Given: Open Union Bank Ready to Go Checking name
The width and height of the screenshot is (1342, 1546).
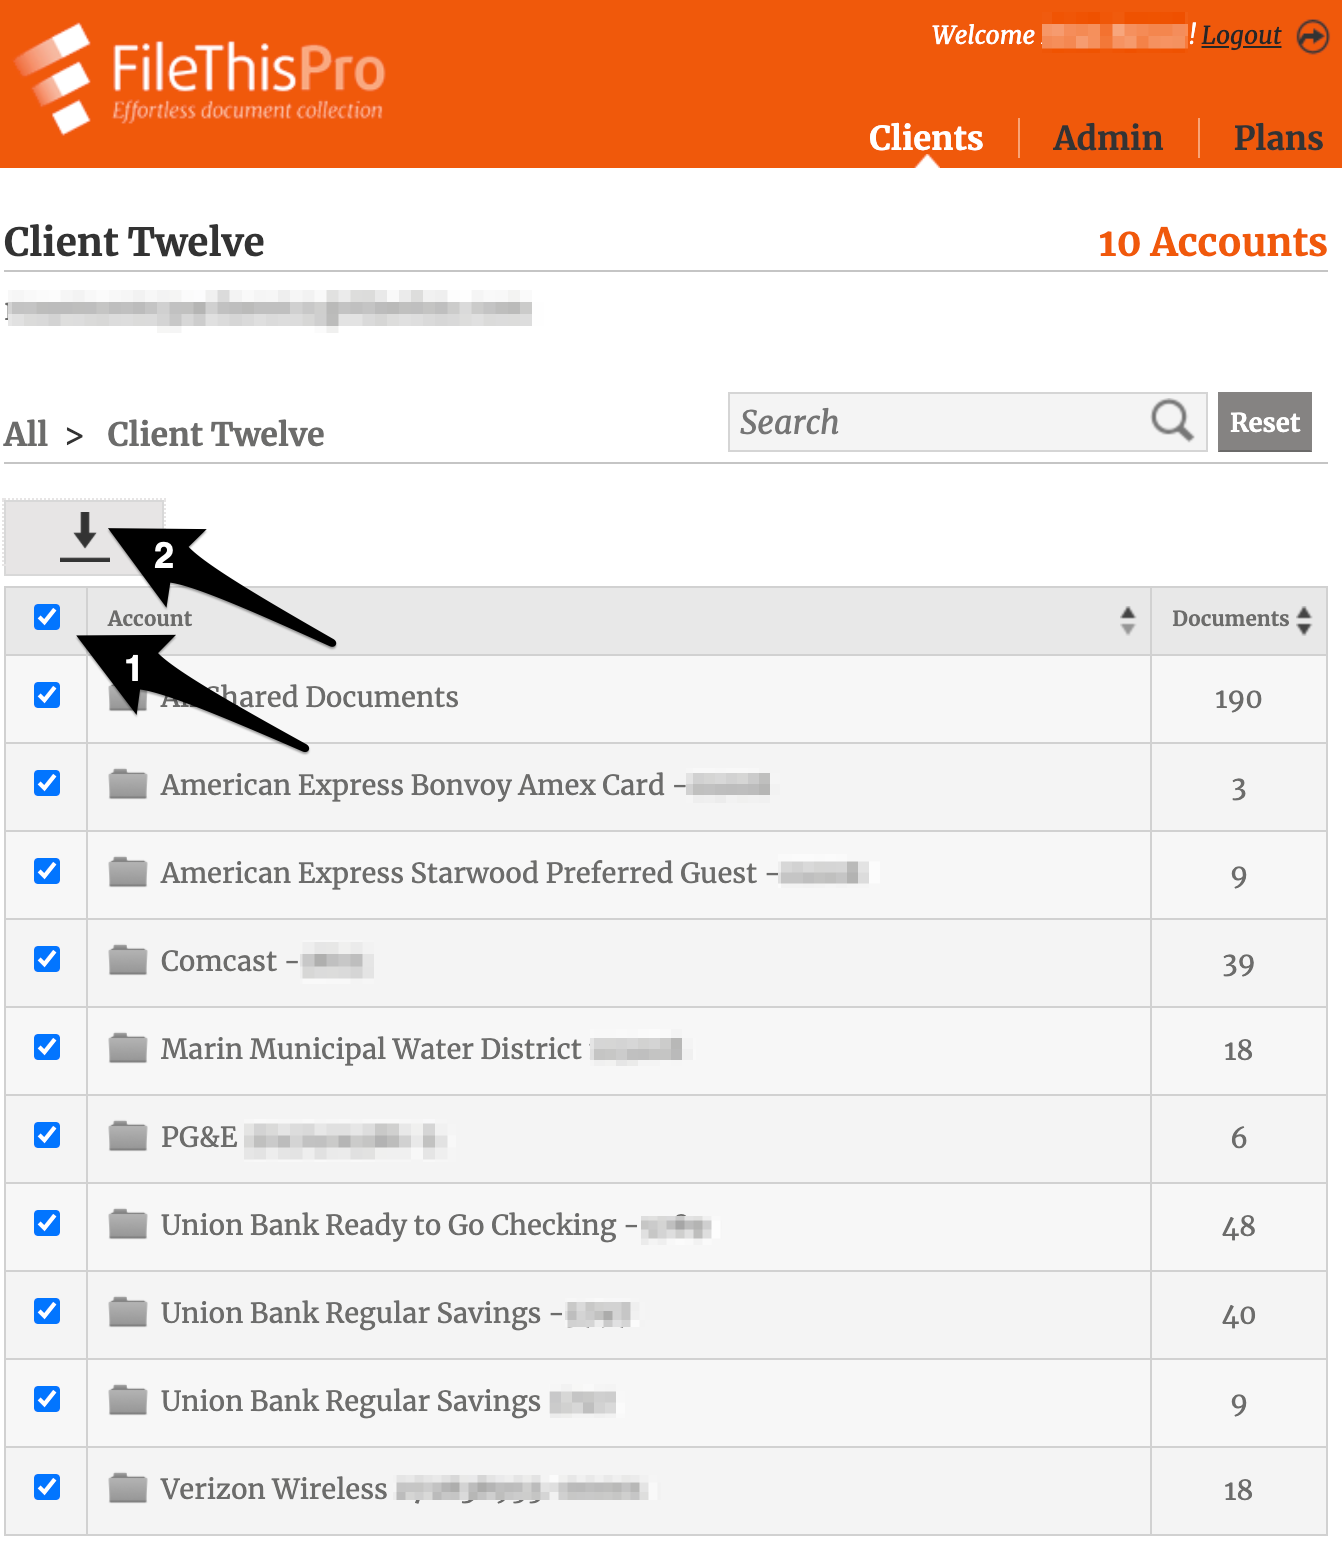Looking at the screenshot, I should click(x=389, y=1225).
